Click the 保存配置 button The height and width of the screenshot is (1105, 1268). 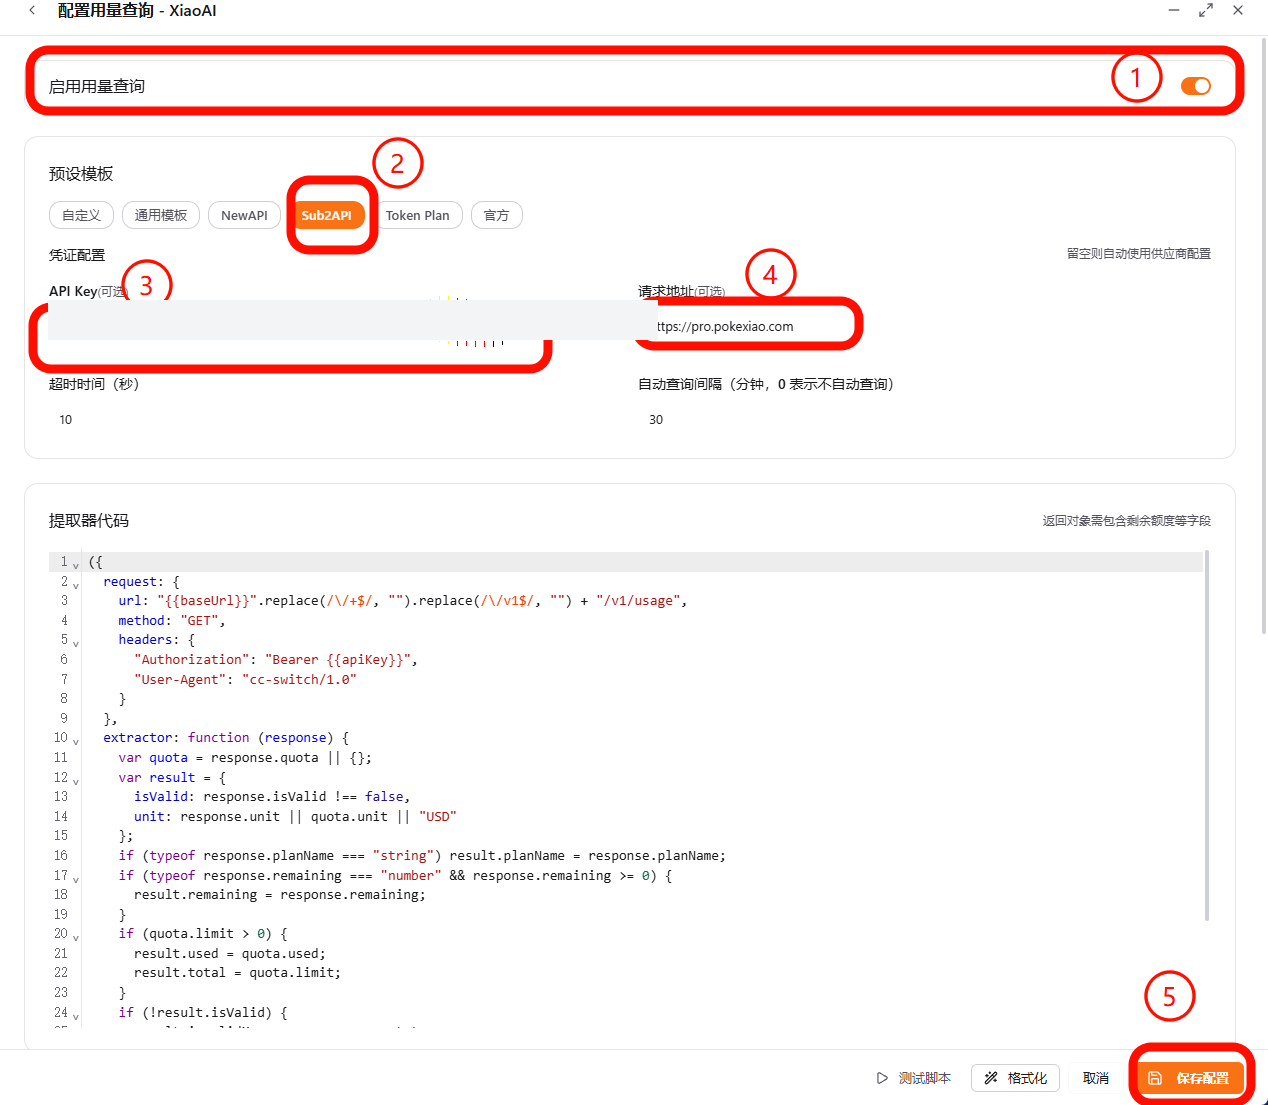click(x=1190, y=1078)
